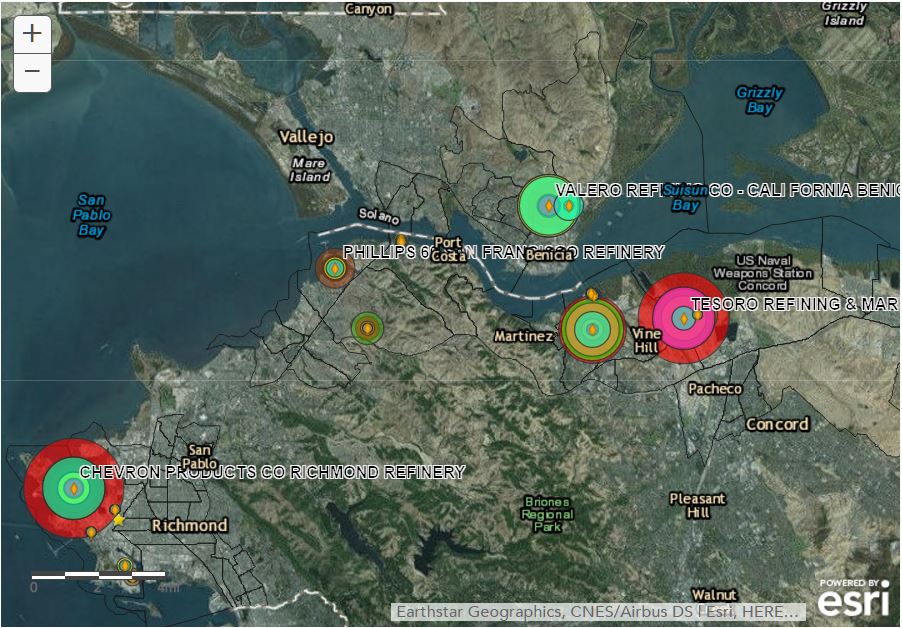This screenshot has width=902, height=628.
Task: Click the yellow star marker near Richmond
Action: (119, 520)
